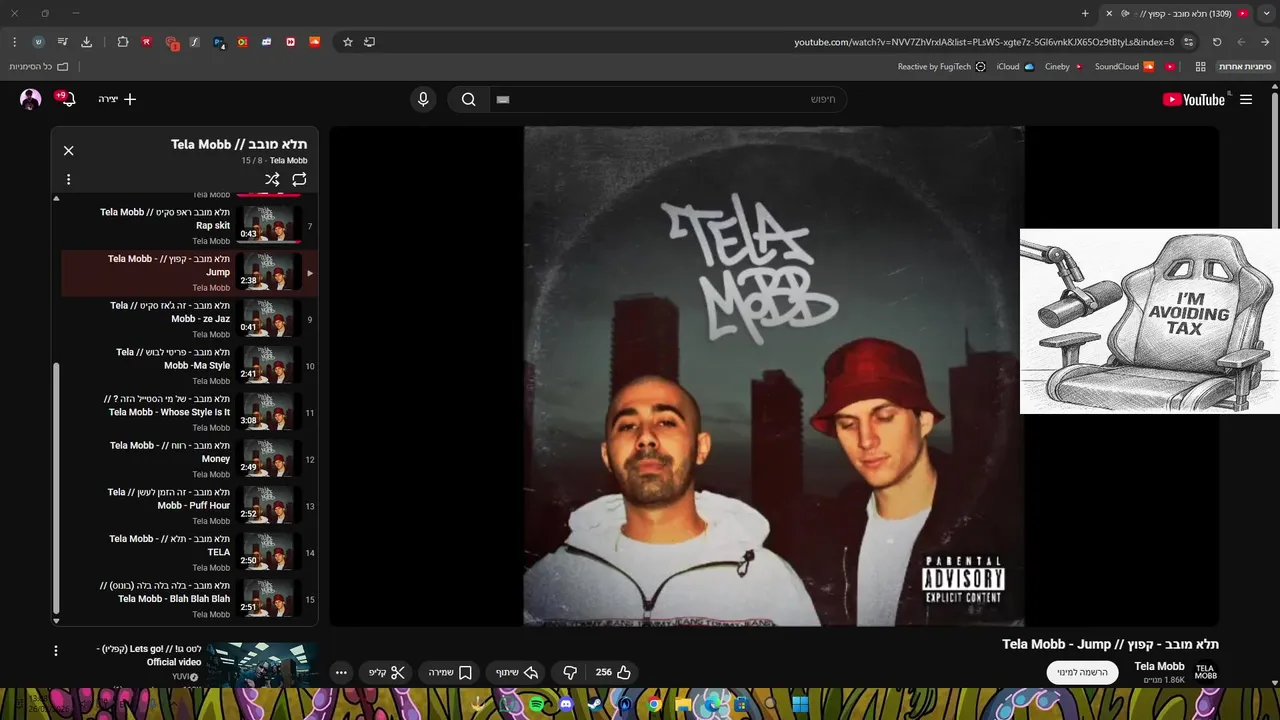Viewport: 1280px width, 720px height.
Task: Toggle playlist loop
Action: click(299, 179)
